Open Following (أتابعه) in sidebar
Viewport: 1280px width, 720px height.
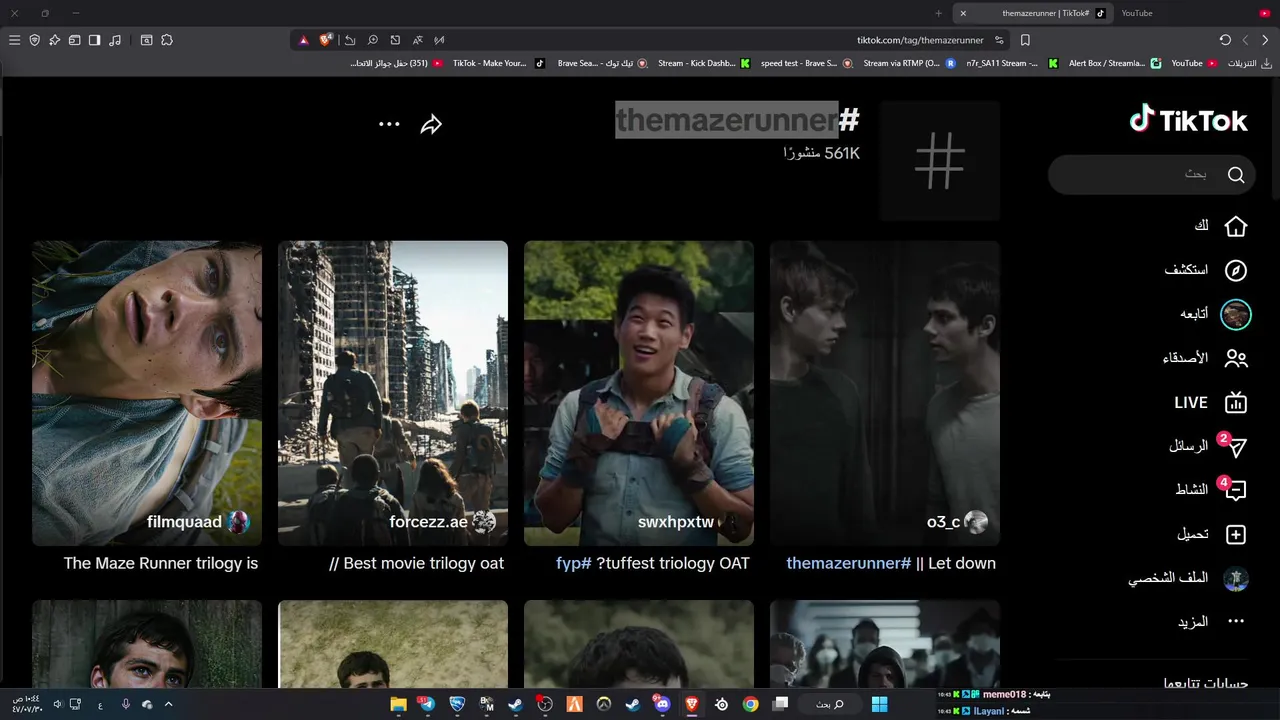(1214, 314)
